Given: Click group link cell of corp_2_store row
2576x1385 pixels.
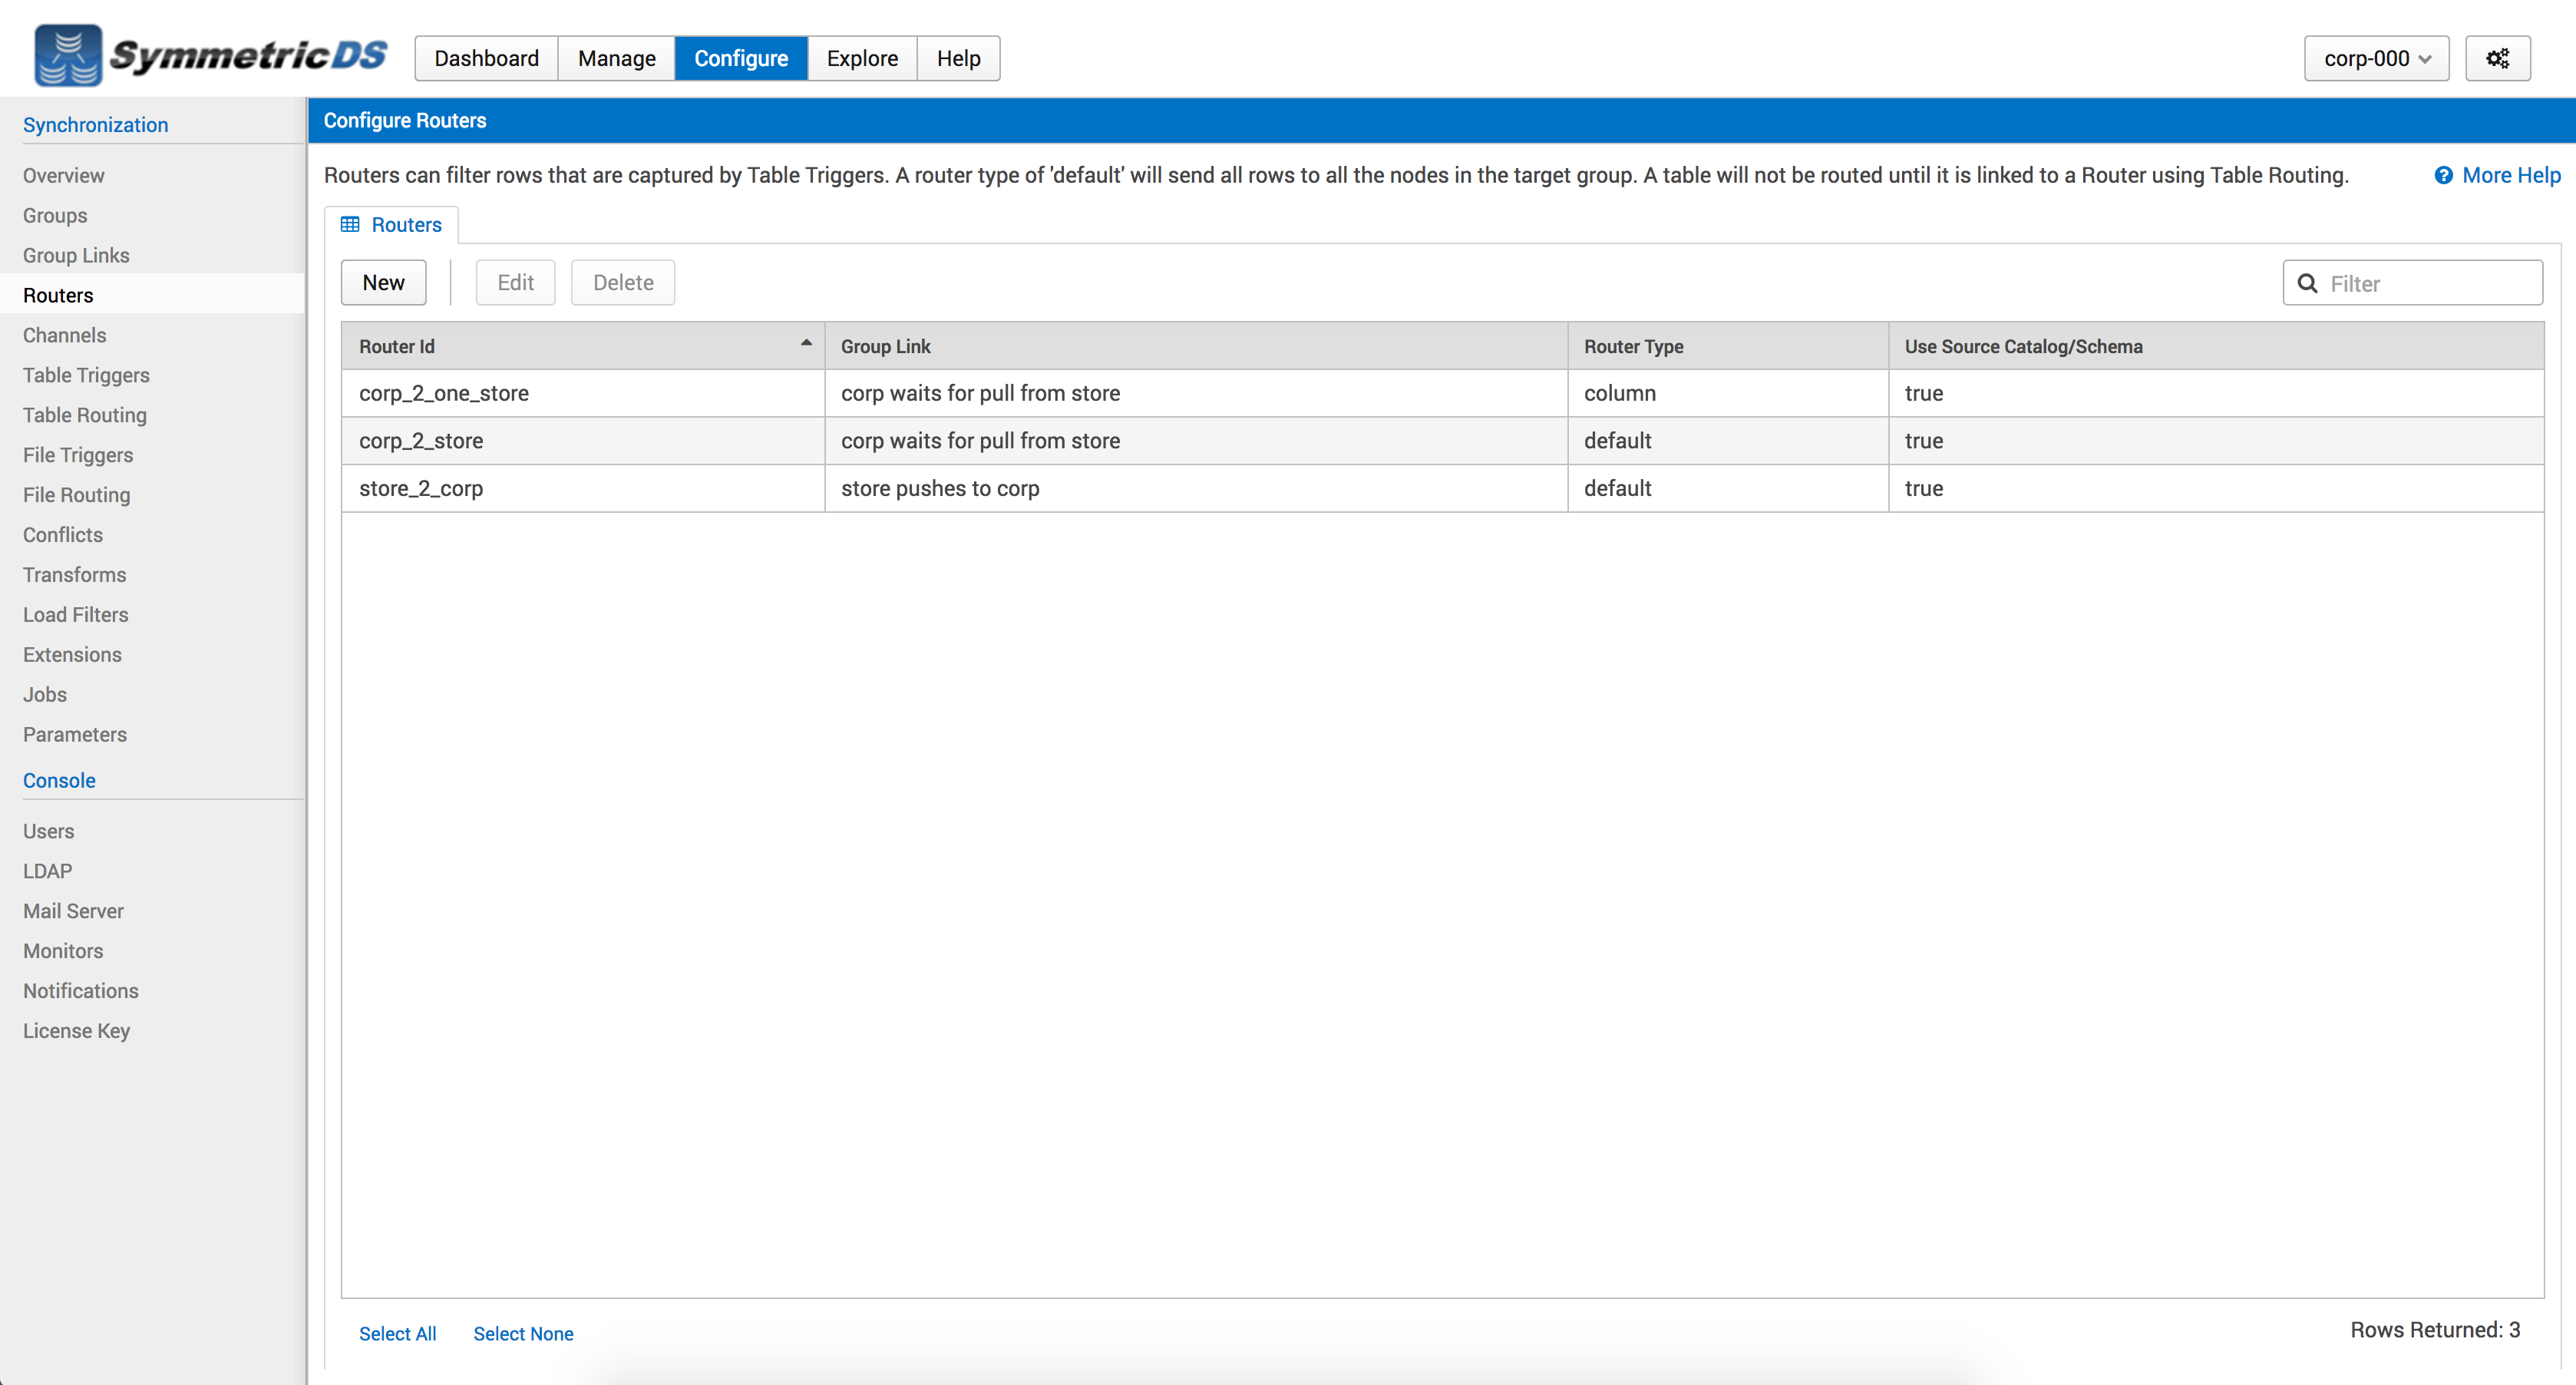Looking at the screenshot, I should click(x=1196, y=441).
